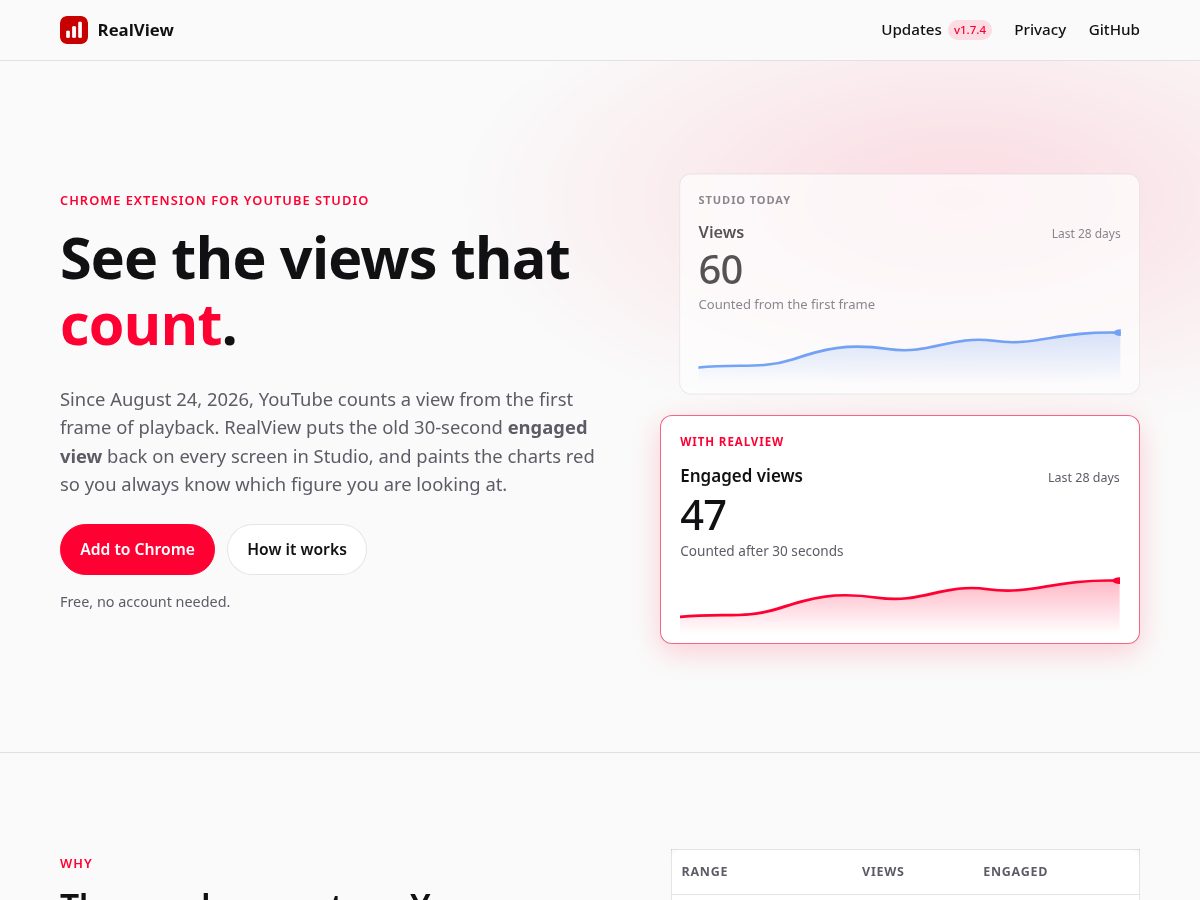Click the engaged views value 47
The height and width of the screenshot is (900, 1200).
pyautogui.click(x=703, y=516)
